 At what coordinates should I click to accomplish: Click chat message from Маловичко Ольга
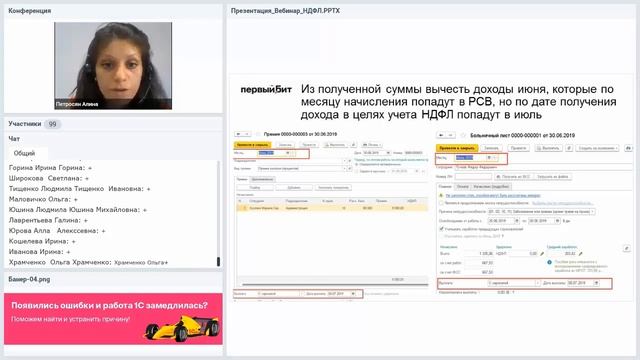[x=43, y=199]
